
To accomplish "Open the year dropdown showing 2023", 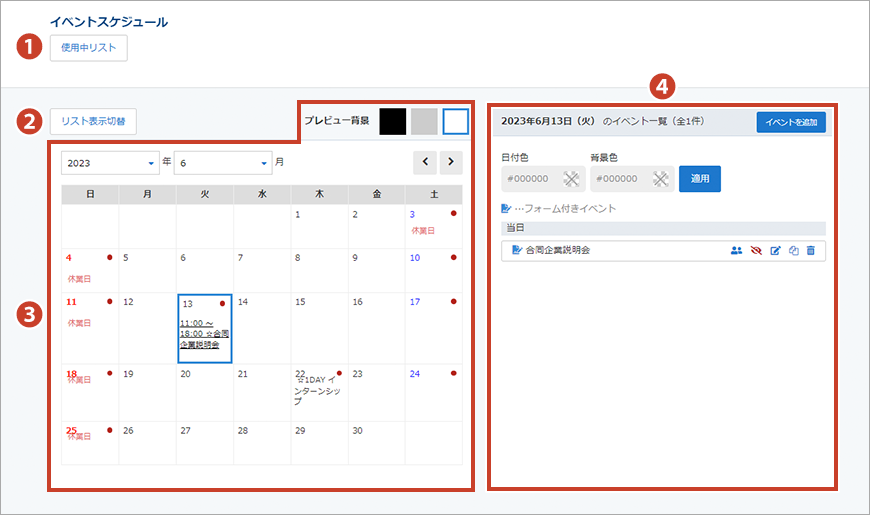I will (110, 162).
